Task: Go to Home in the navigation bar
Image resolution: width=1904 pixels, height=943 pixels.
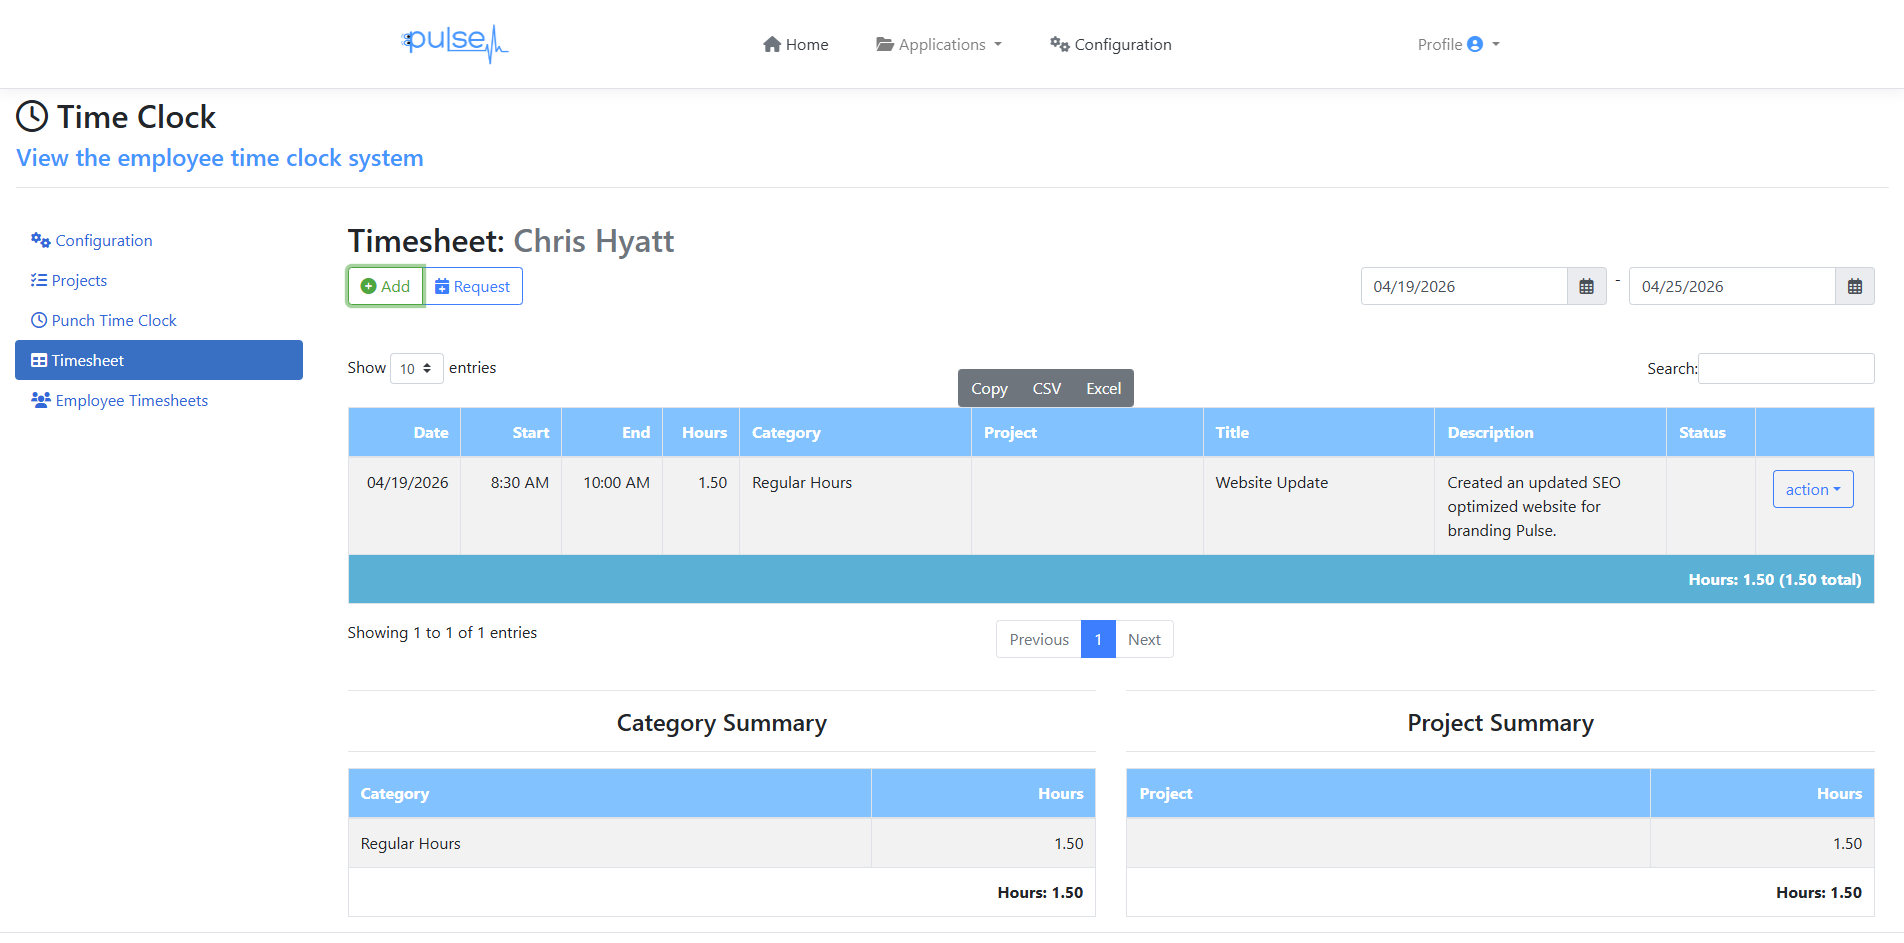Action: tap(795, 44)
